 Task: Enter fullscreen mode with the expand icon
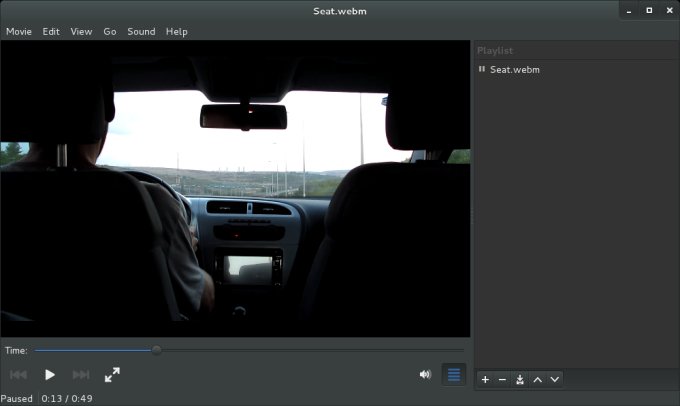[112, 375]
